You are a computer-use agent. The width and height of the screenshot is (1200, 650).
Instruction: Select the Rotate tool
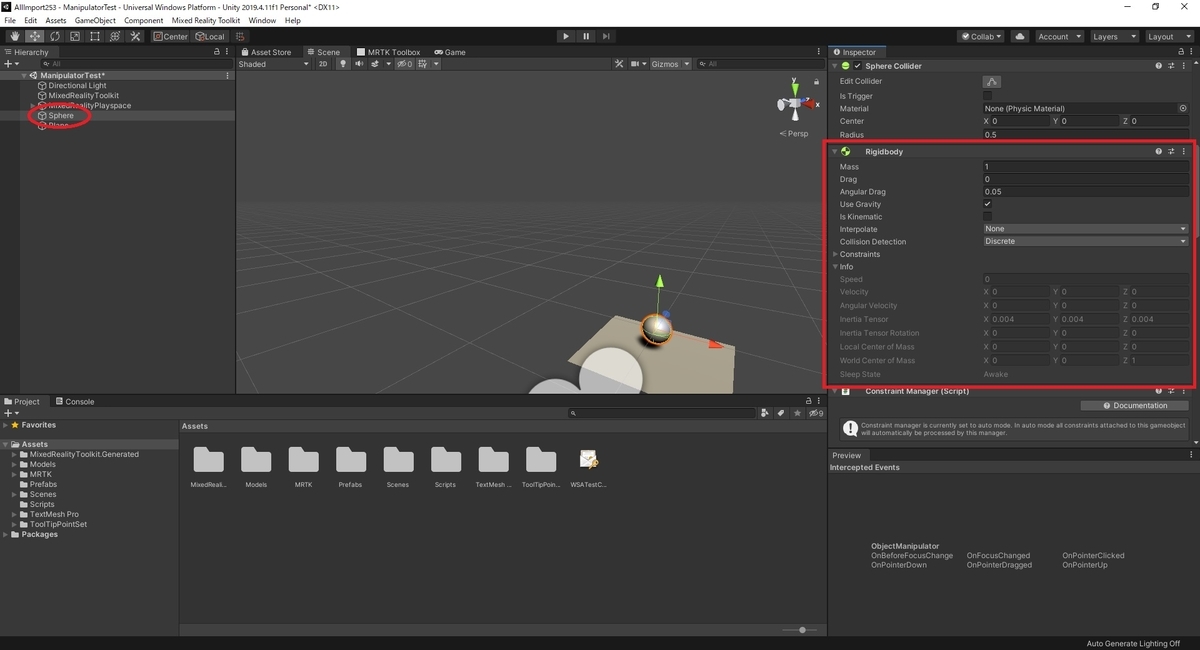click(54, 37)
